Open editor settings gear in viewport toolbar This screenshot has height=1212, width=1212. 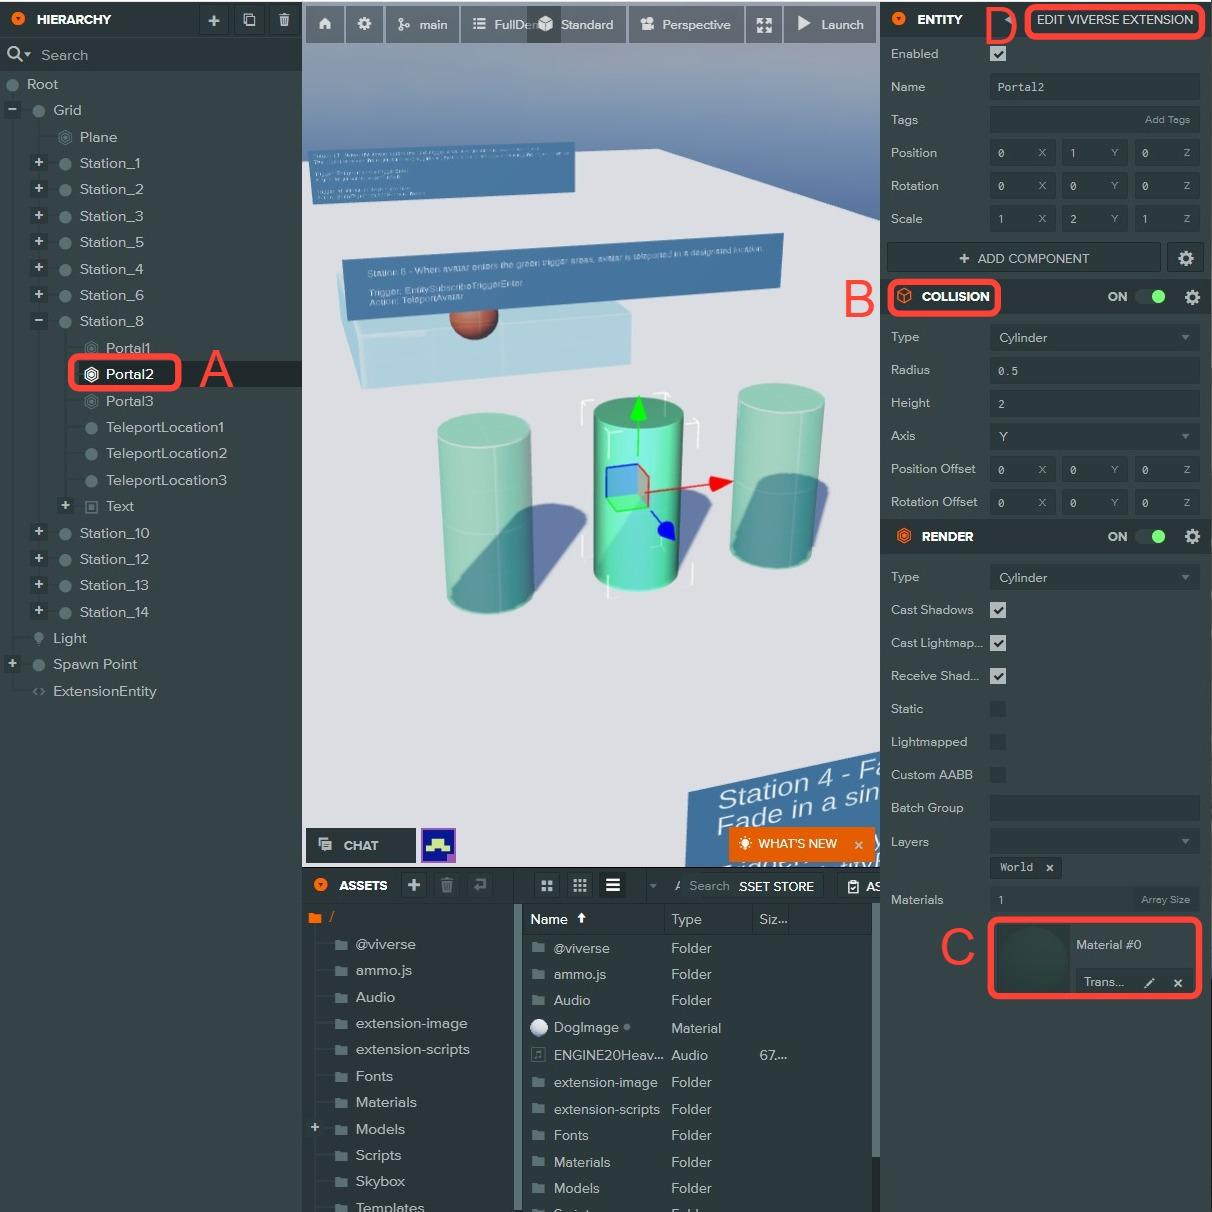tap(364, 24)
